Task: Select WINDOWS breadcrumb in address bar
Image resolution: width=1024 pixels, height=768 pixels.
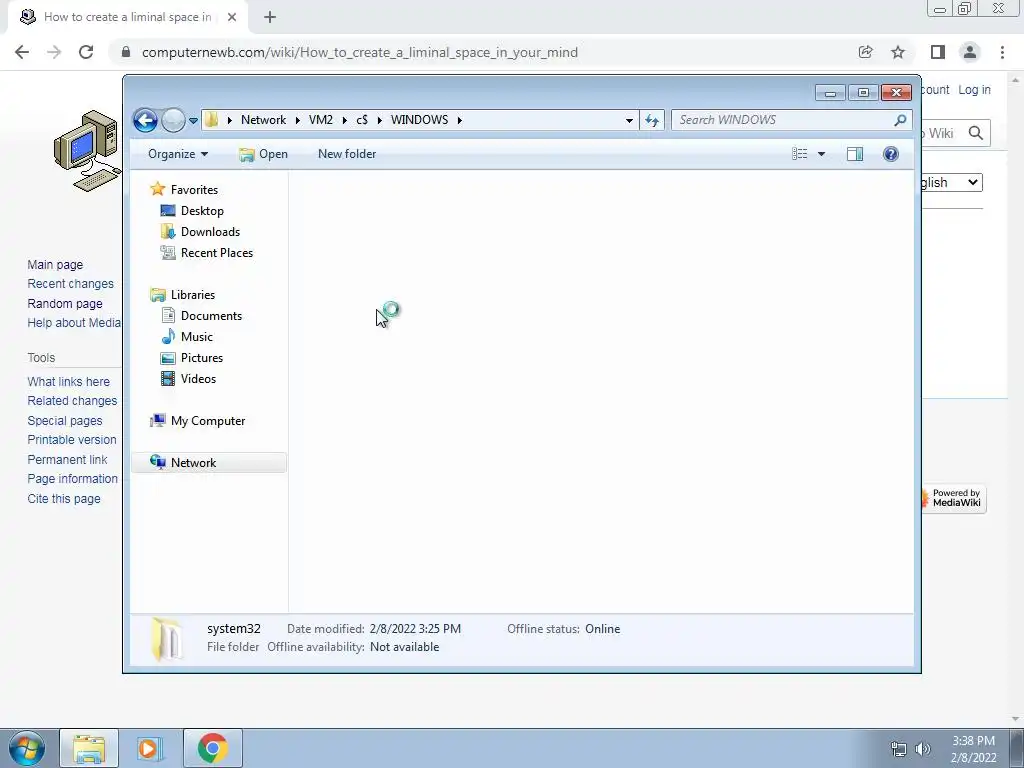Action: pos(419,120)
